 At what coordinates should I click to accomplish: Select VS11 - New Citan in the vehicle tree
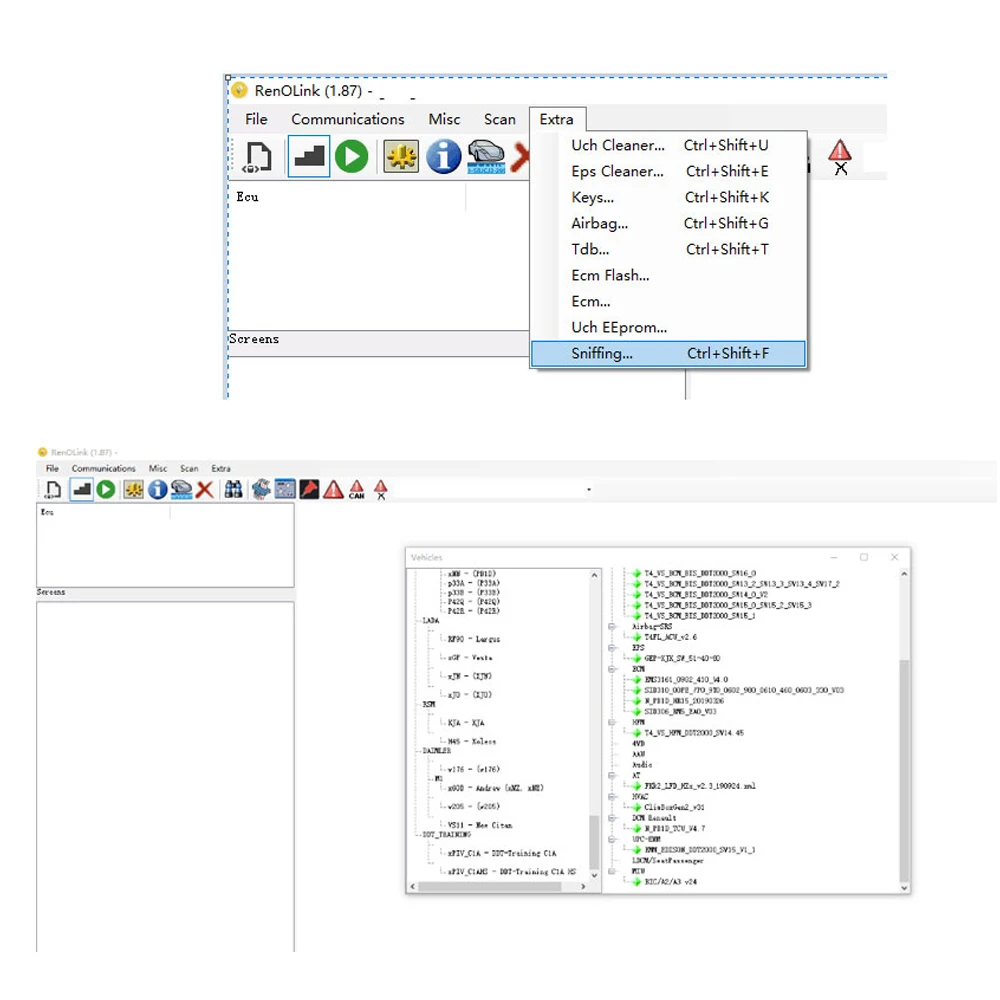click(x=480, y=825)
